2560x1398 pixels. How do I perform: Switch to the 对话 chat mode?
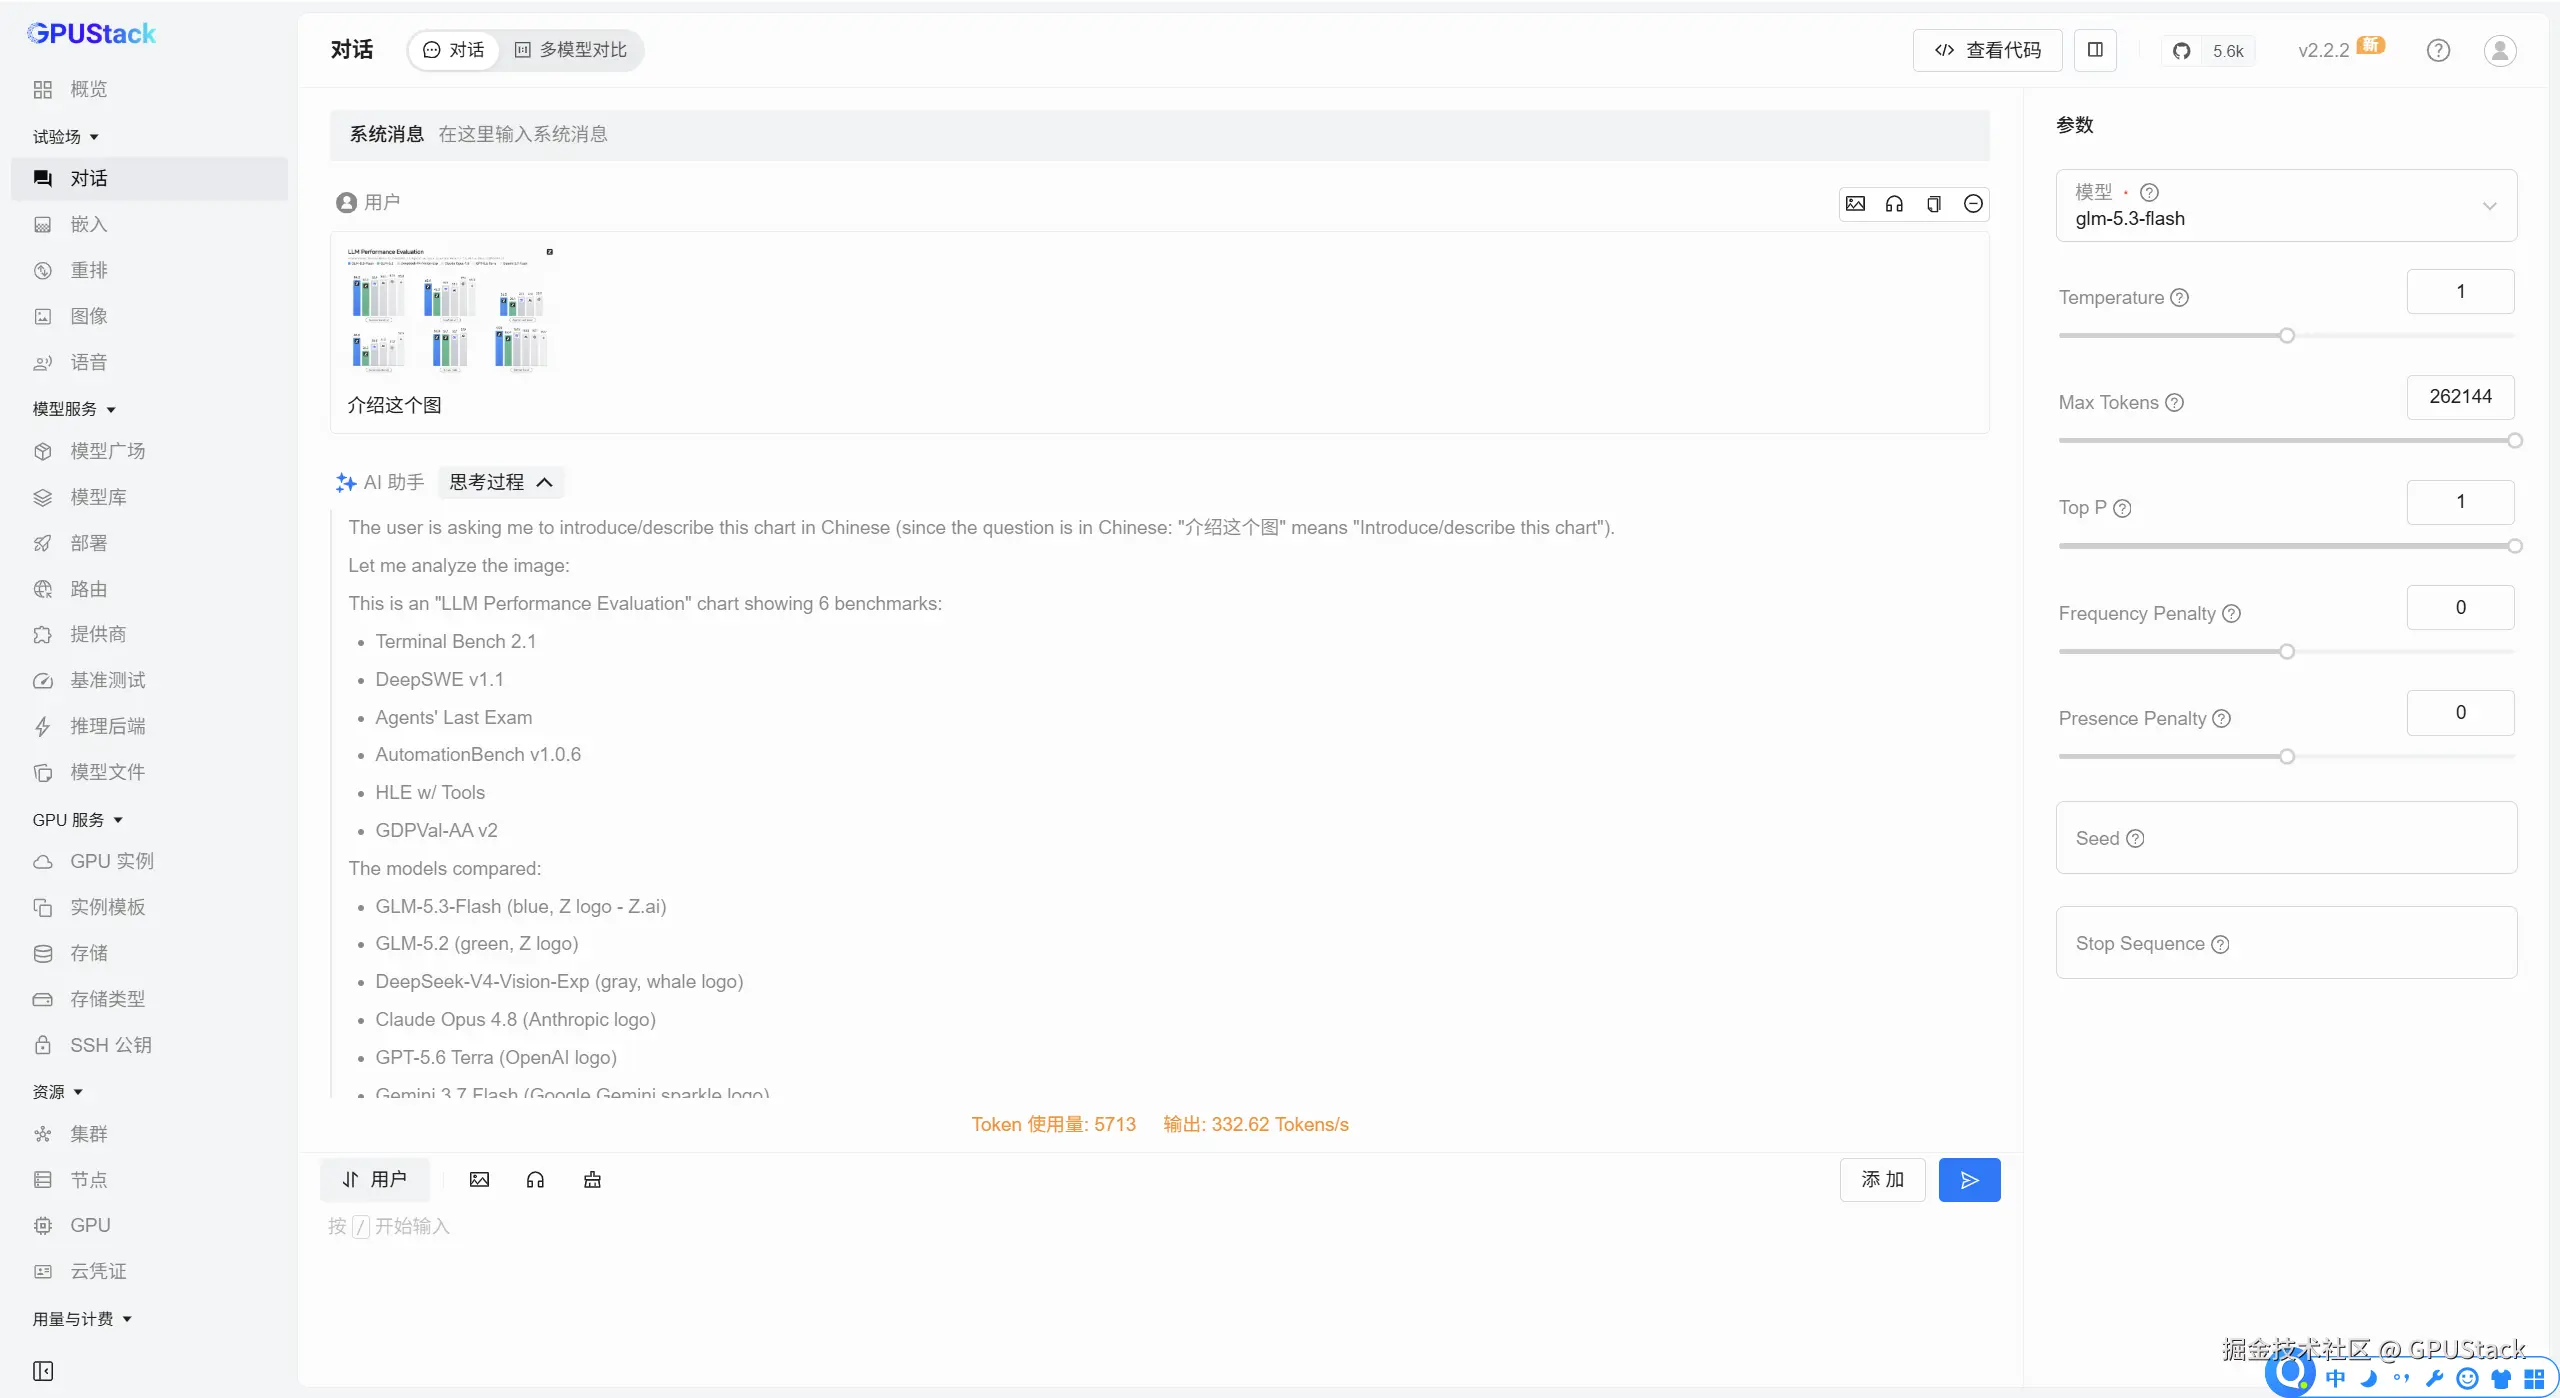(x=454, y=50)
